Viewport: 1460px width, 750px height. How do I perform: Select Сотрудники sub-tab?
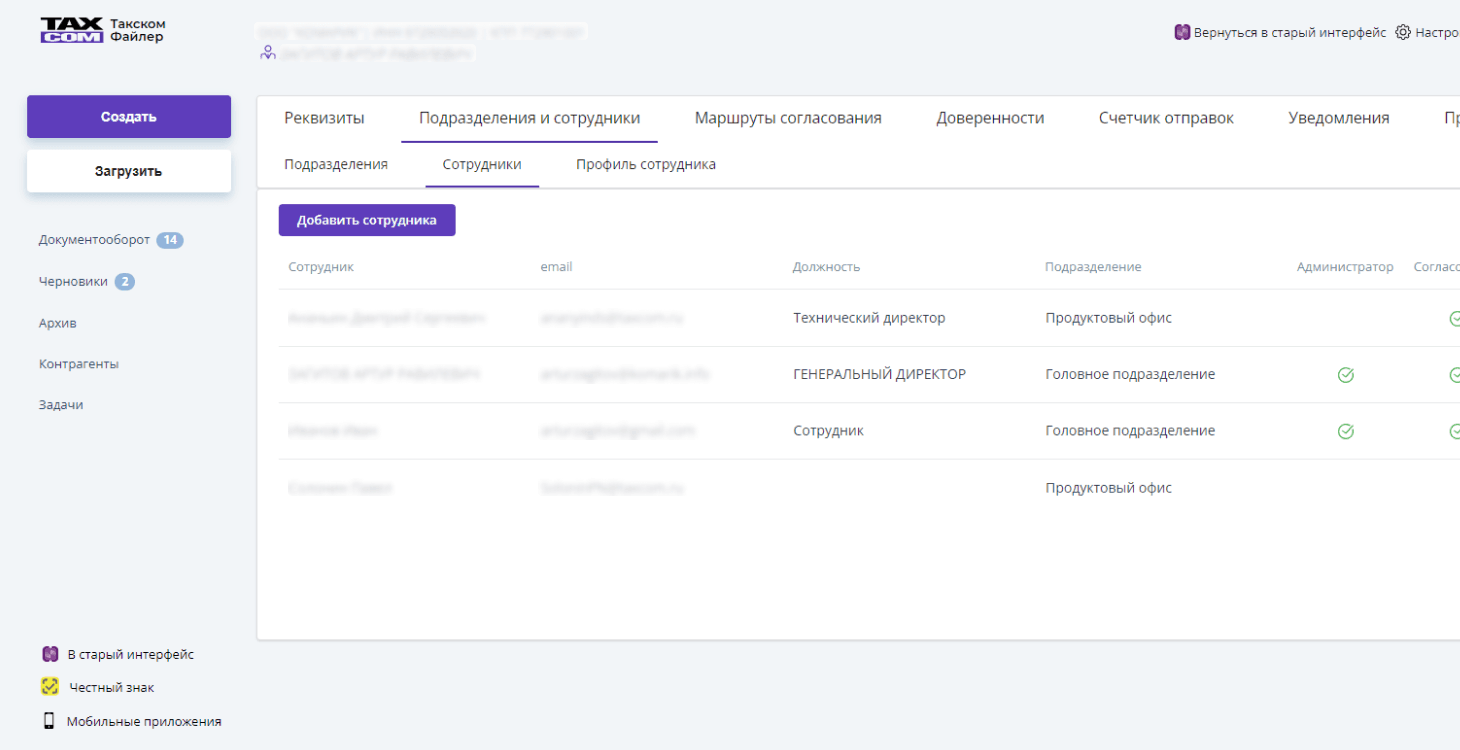[482, 164]
